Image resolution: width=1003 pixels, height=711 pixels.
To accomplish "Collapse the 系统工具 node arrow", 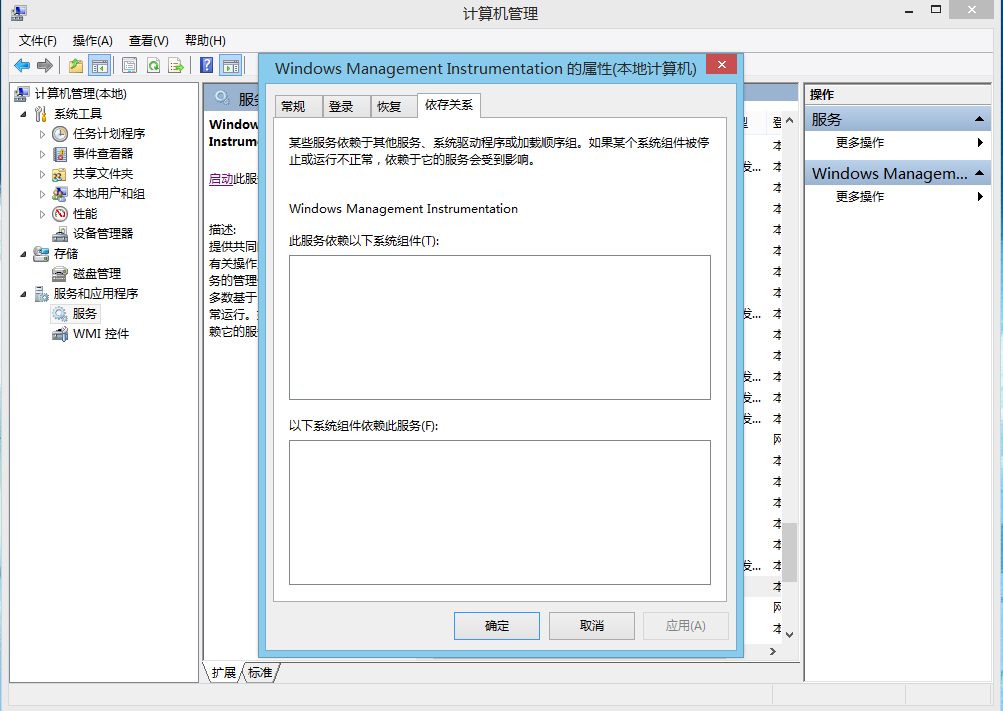I will 24,114.
